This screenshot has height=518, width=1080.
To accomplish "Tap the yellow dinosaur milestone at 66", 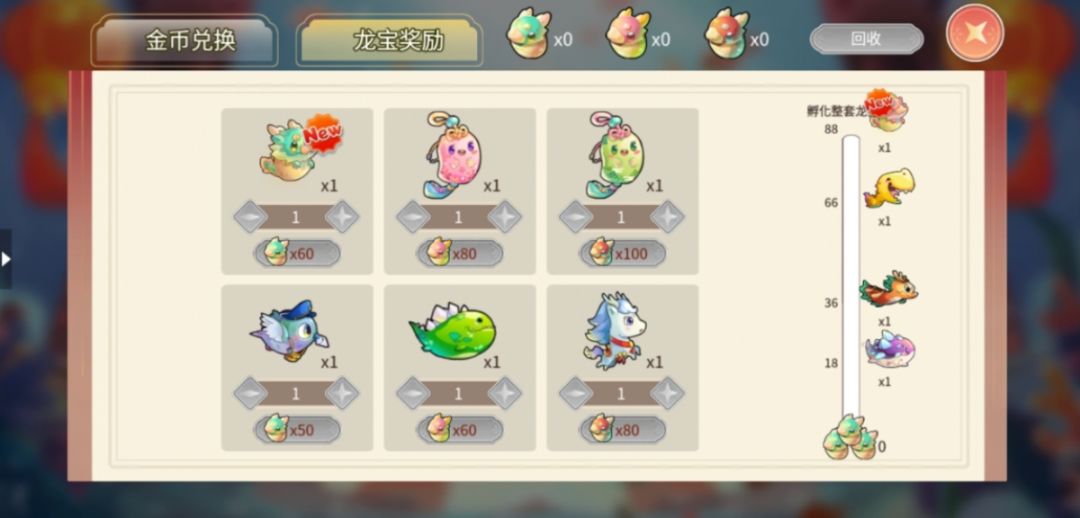I will point(889,187).
